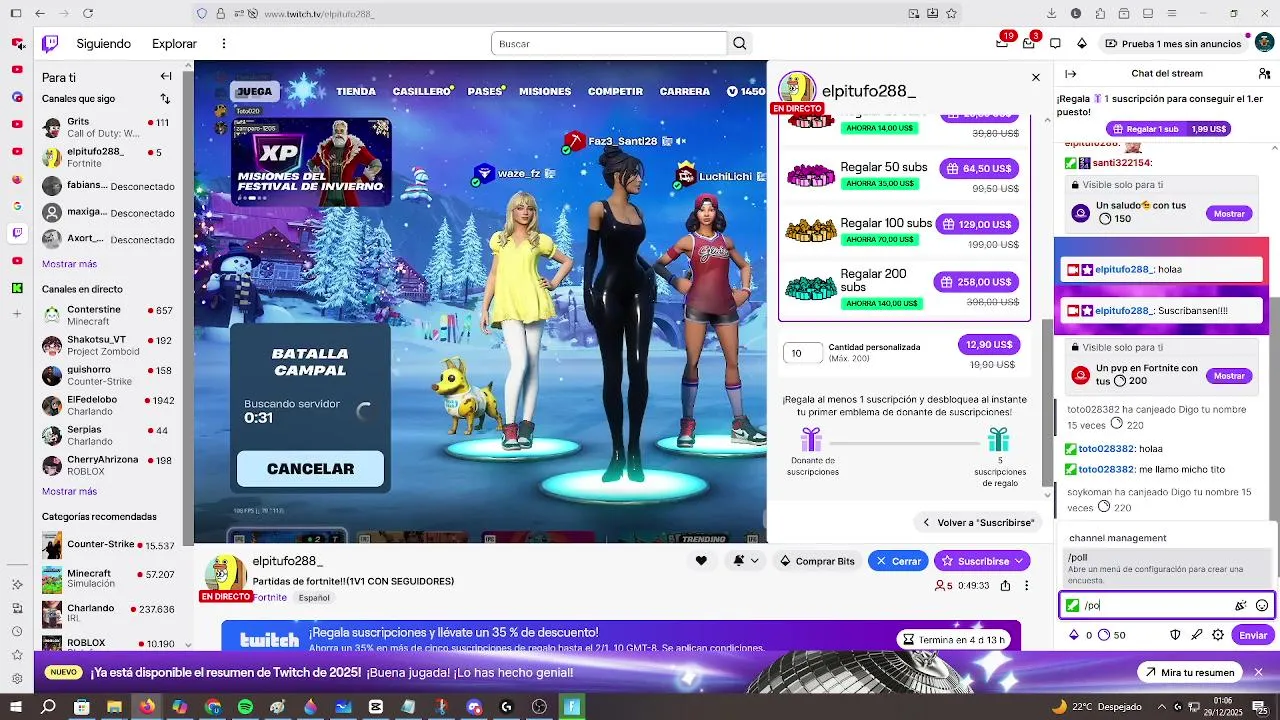Edit the custom gift quantity field
This screenshot has height=720, width=1280.
click(803, 353)
